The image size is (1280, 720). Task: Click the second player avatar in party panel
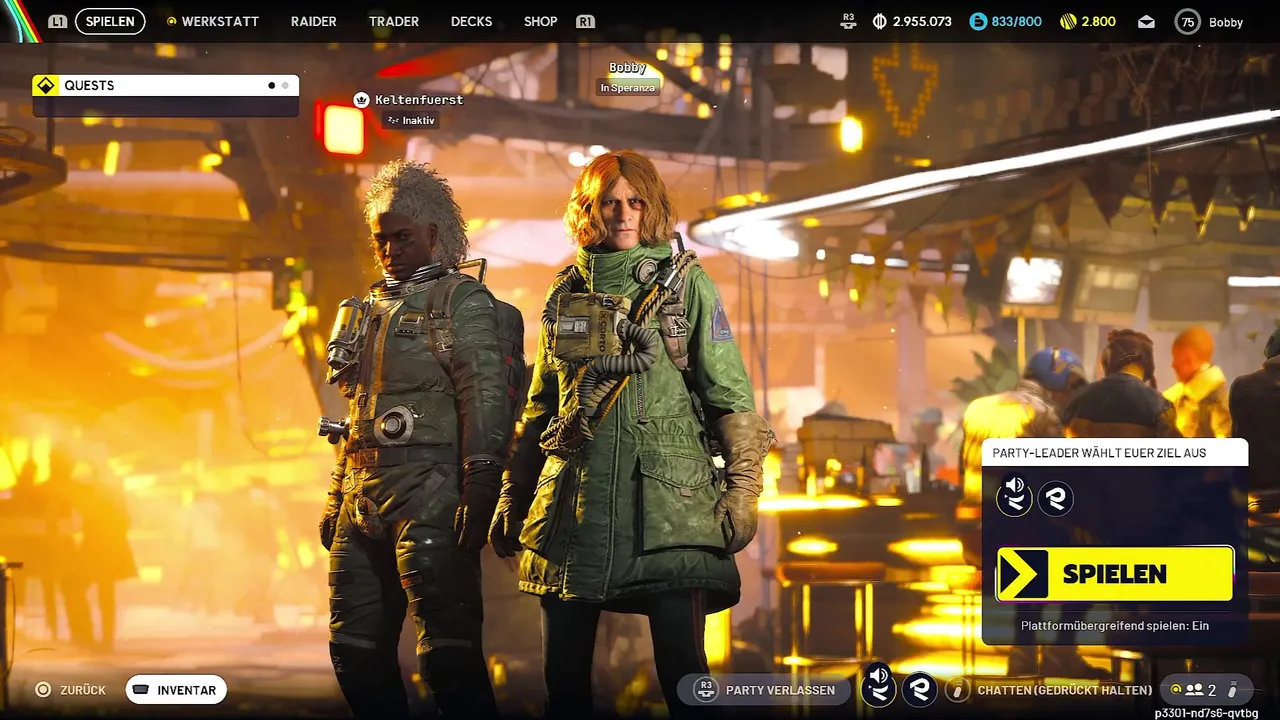(1056, 497)
